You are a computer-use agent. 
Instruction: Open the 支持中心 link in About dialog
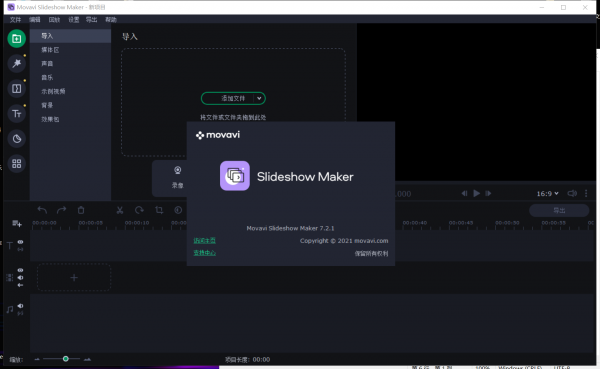point(204,253)
